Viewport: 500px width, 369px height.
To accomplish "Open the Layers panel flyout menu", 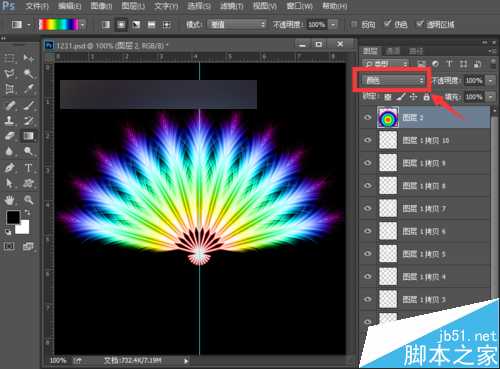I will pos(492,51).
